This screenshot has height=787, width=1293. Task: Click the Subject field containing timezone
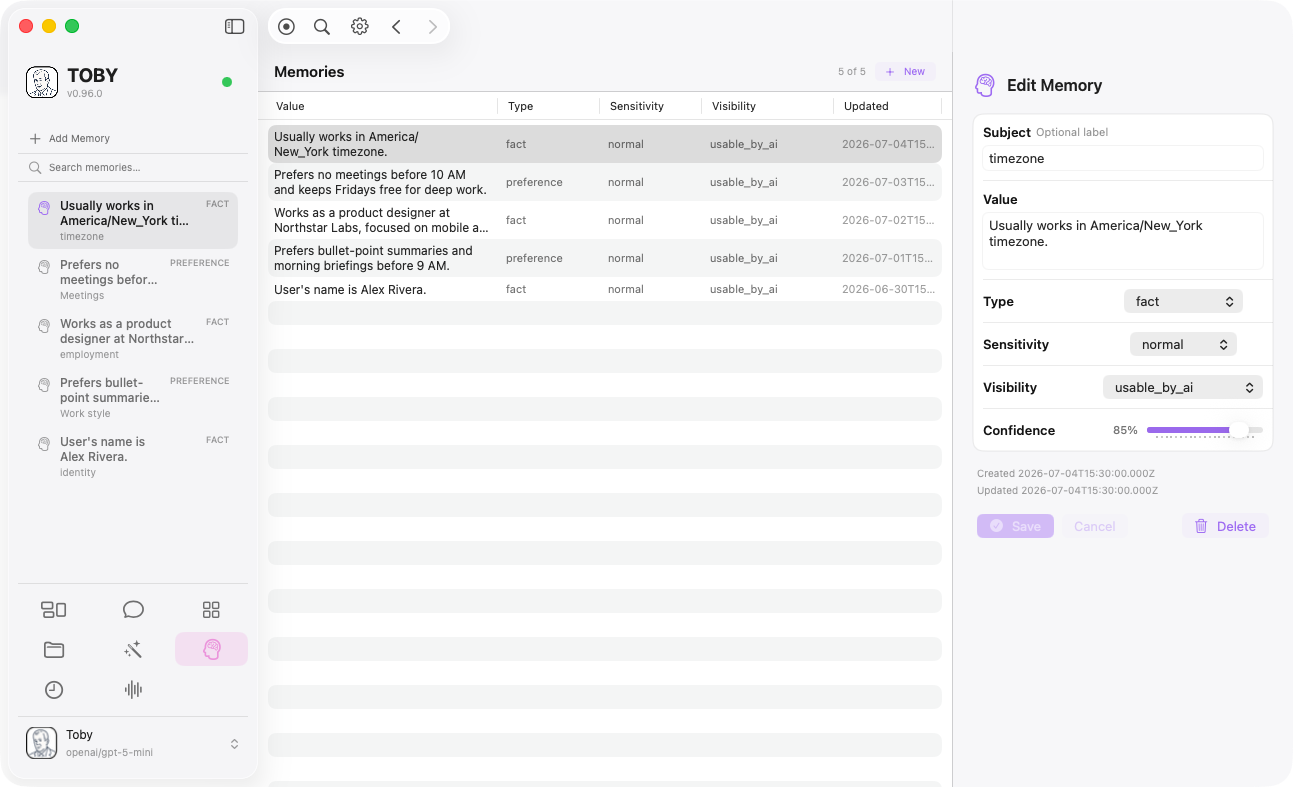(x=1122, y=158)
